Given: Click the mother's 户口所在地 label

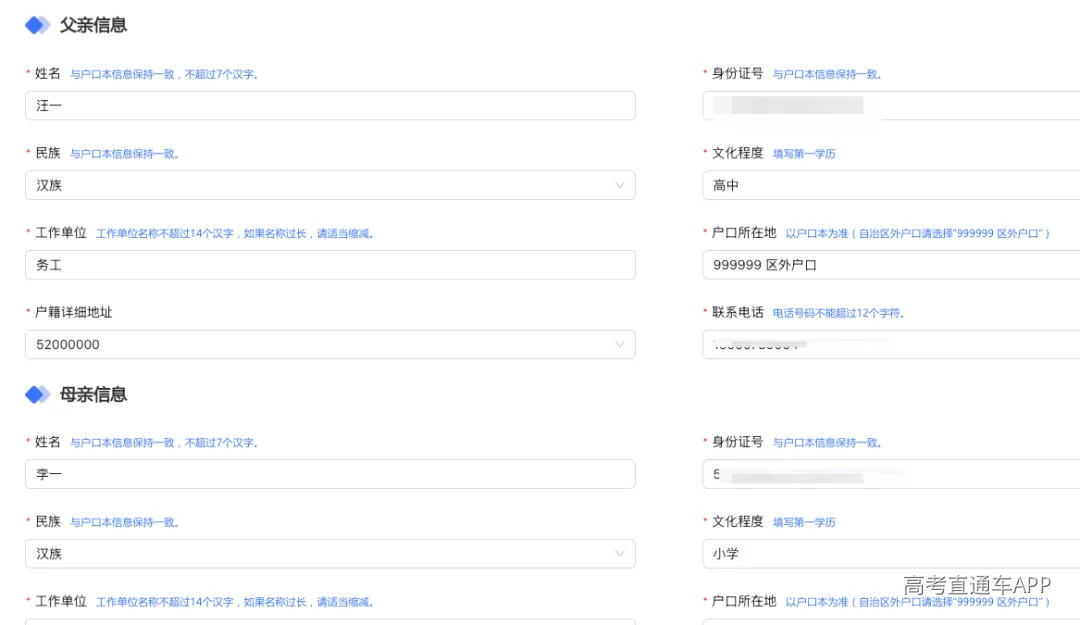Looking at the screenshot, I should tap(744, 602).
